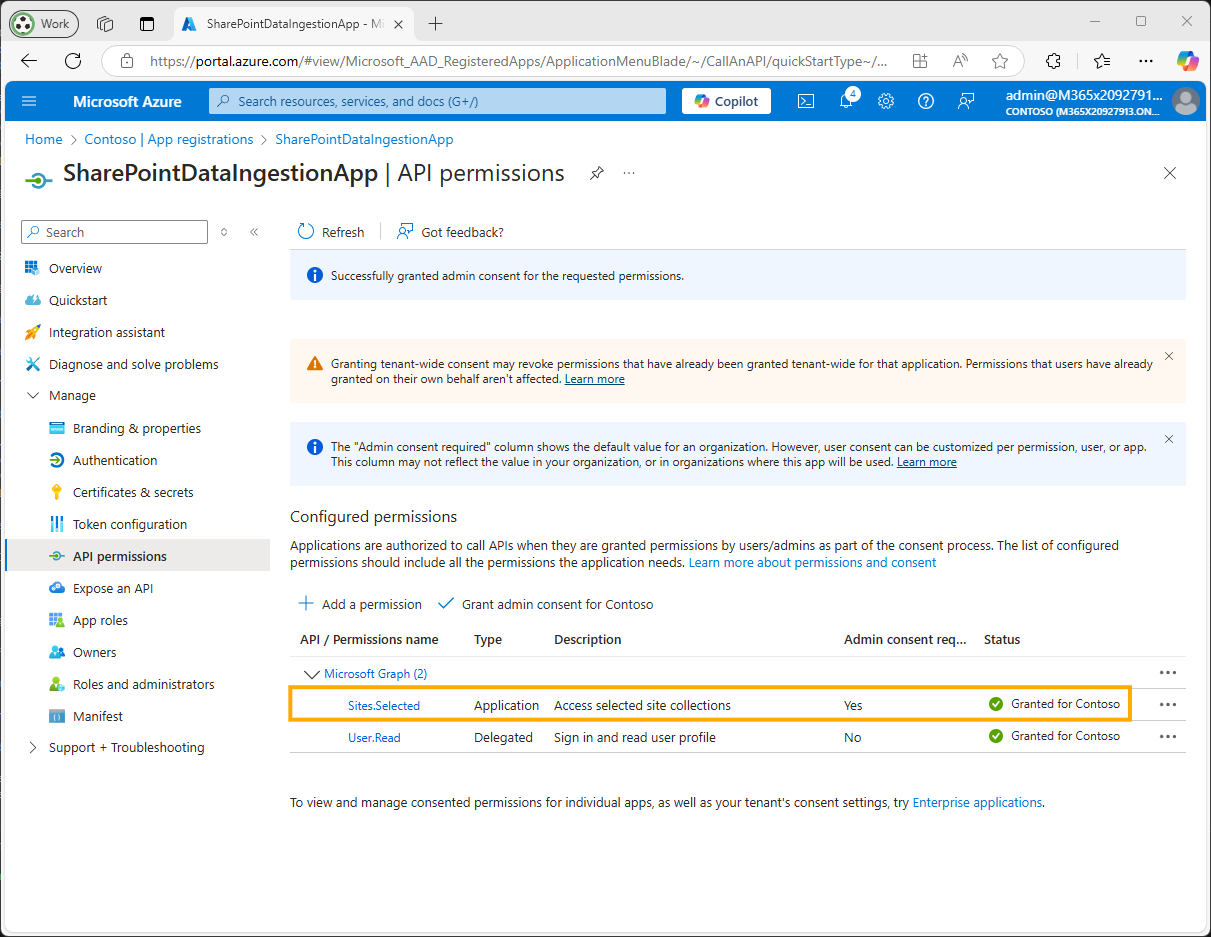Screen dimensions: 1211x937
Task: Open the Microsoft Graph (2) link
Action: [376, 673]
